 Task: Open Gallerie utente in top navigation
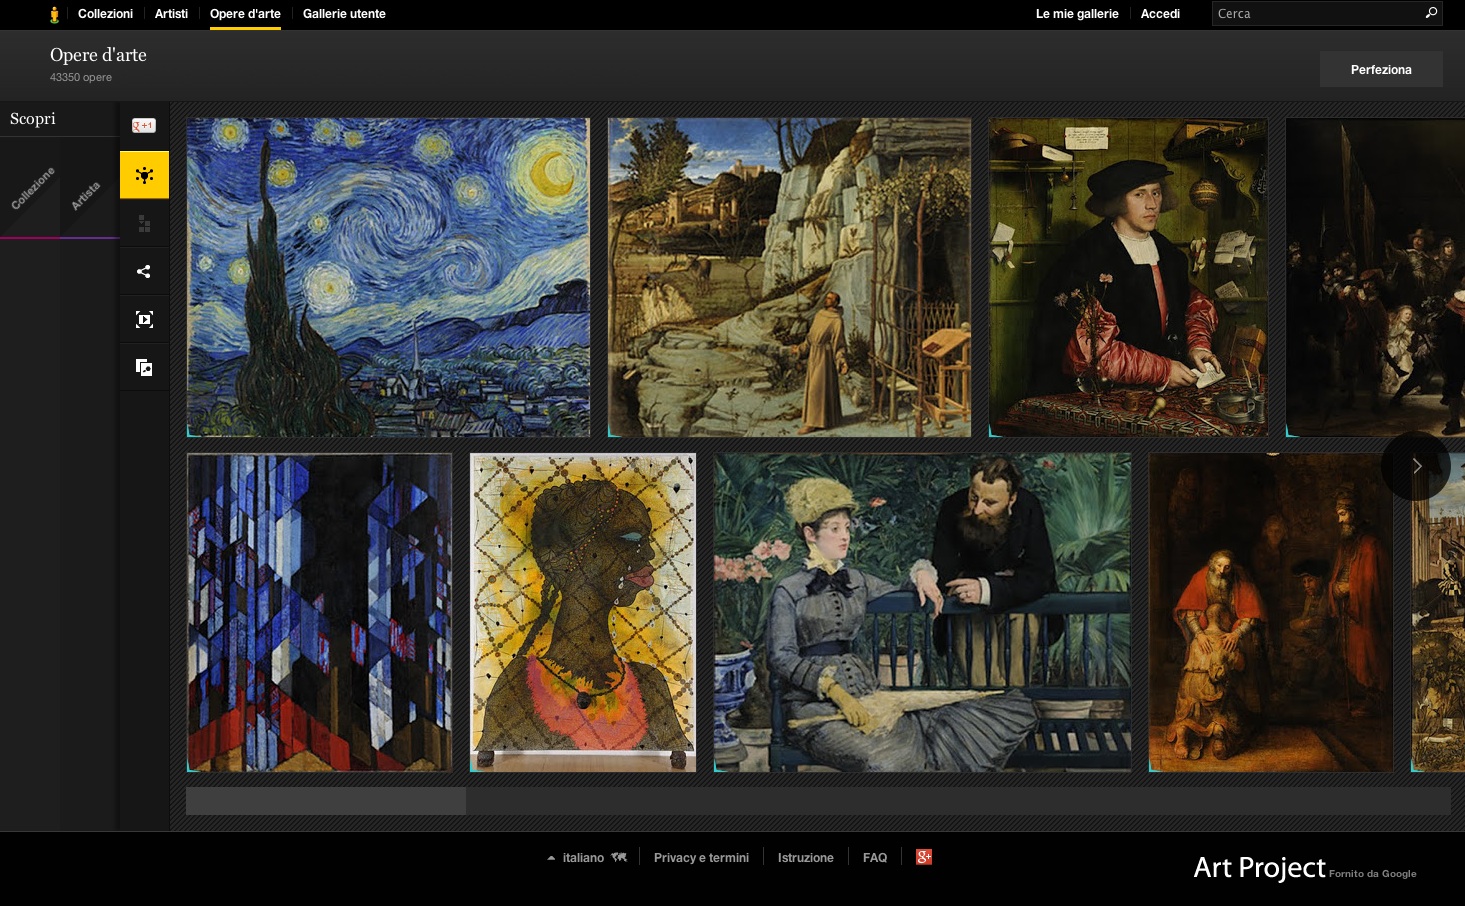[x=344, y=14]
